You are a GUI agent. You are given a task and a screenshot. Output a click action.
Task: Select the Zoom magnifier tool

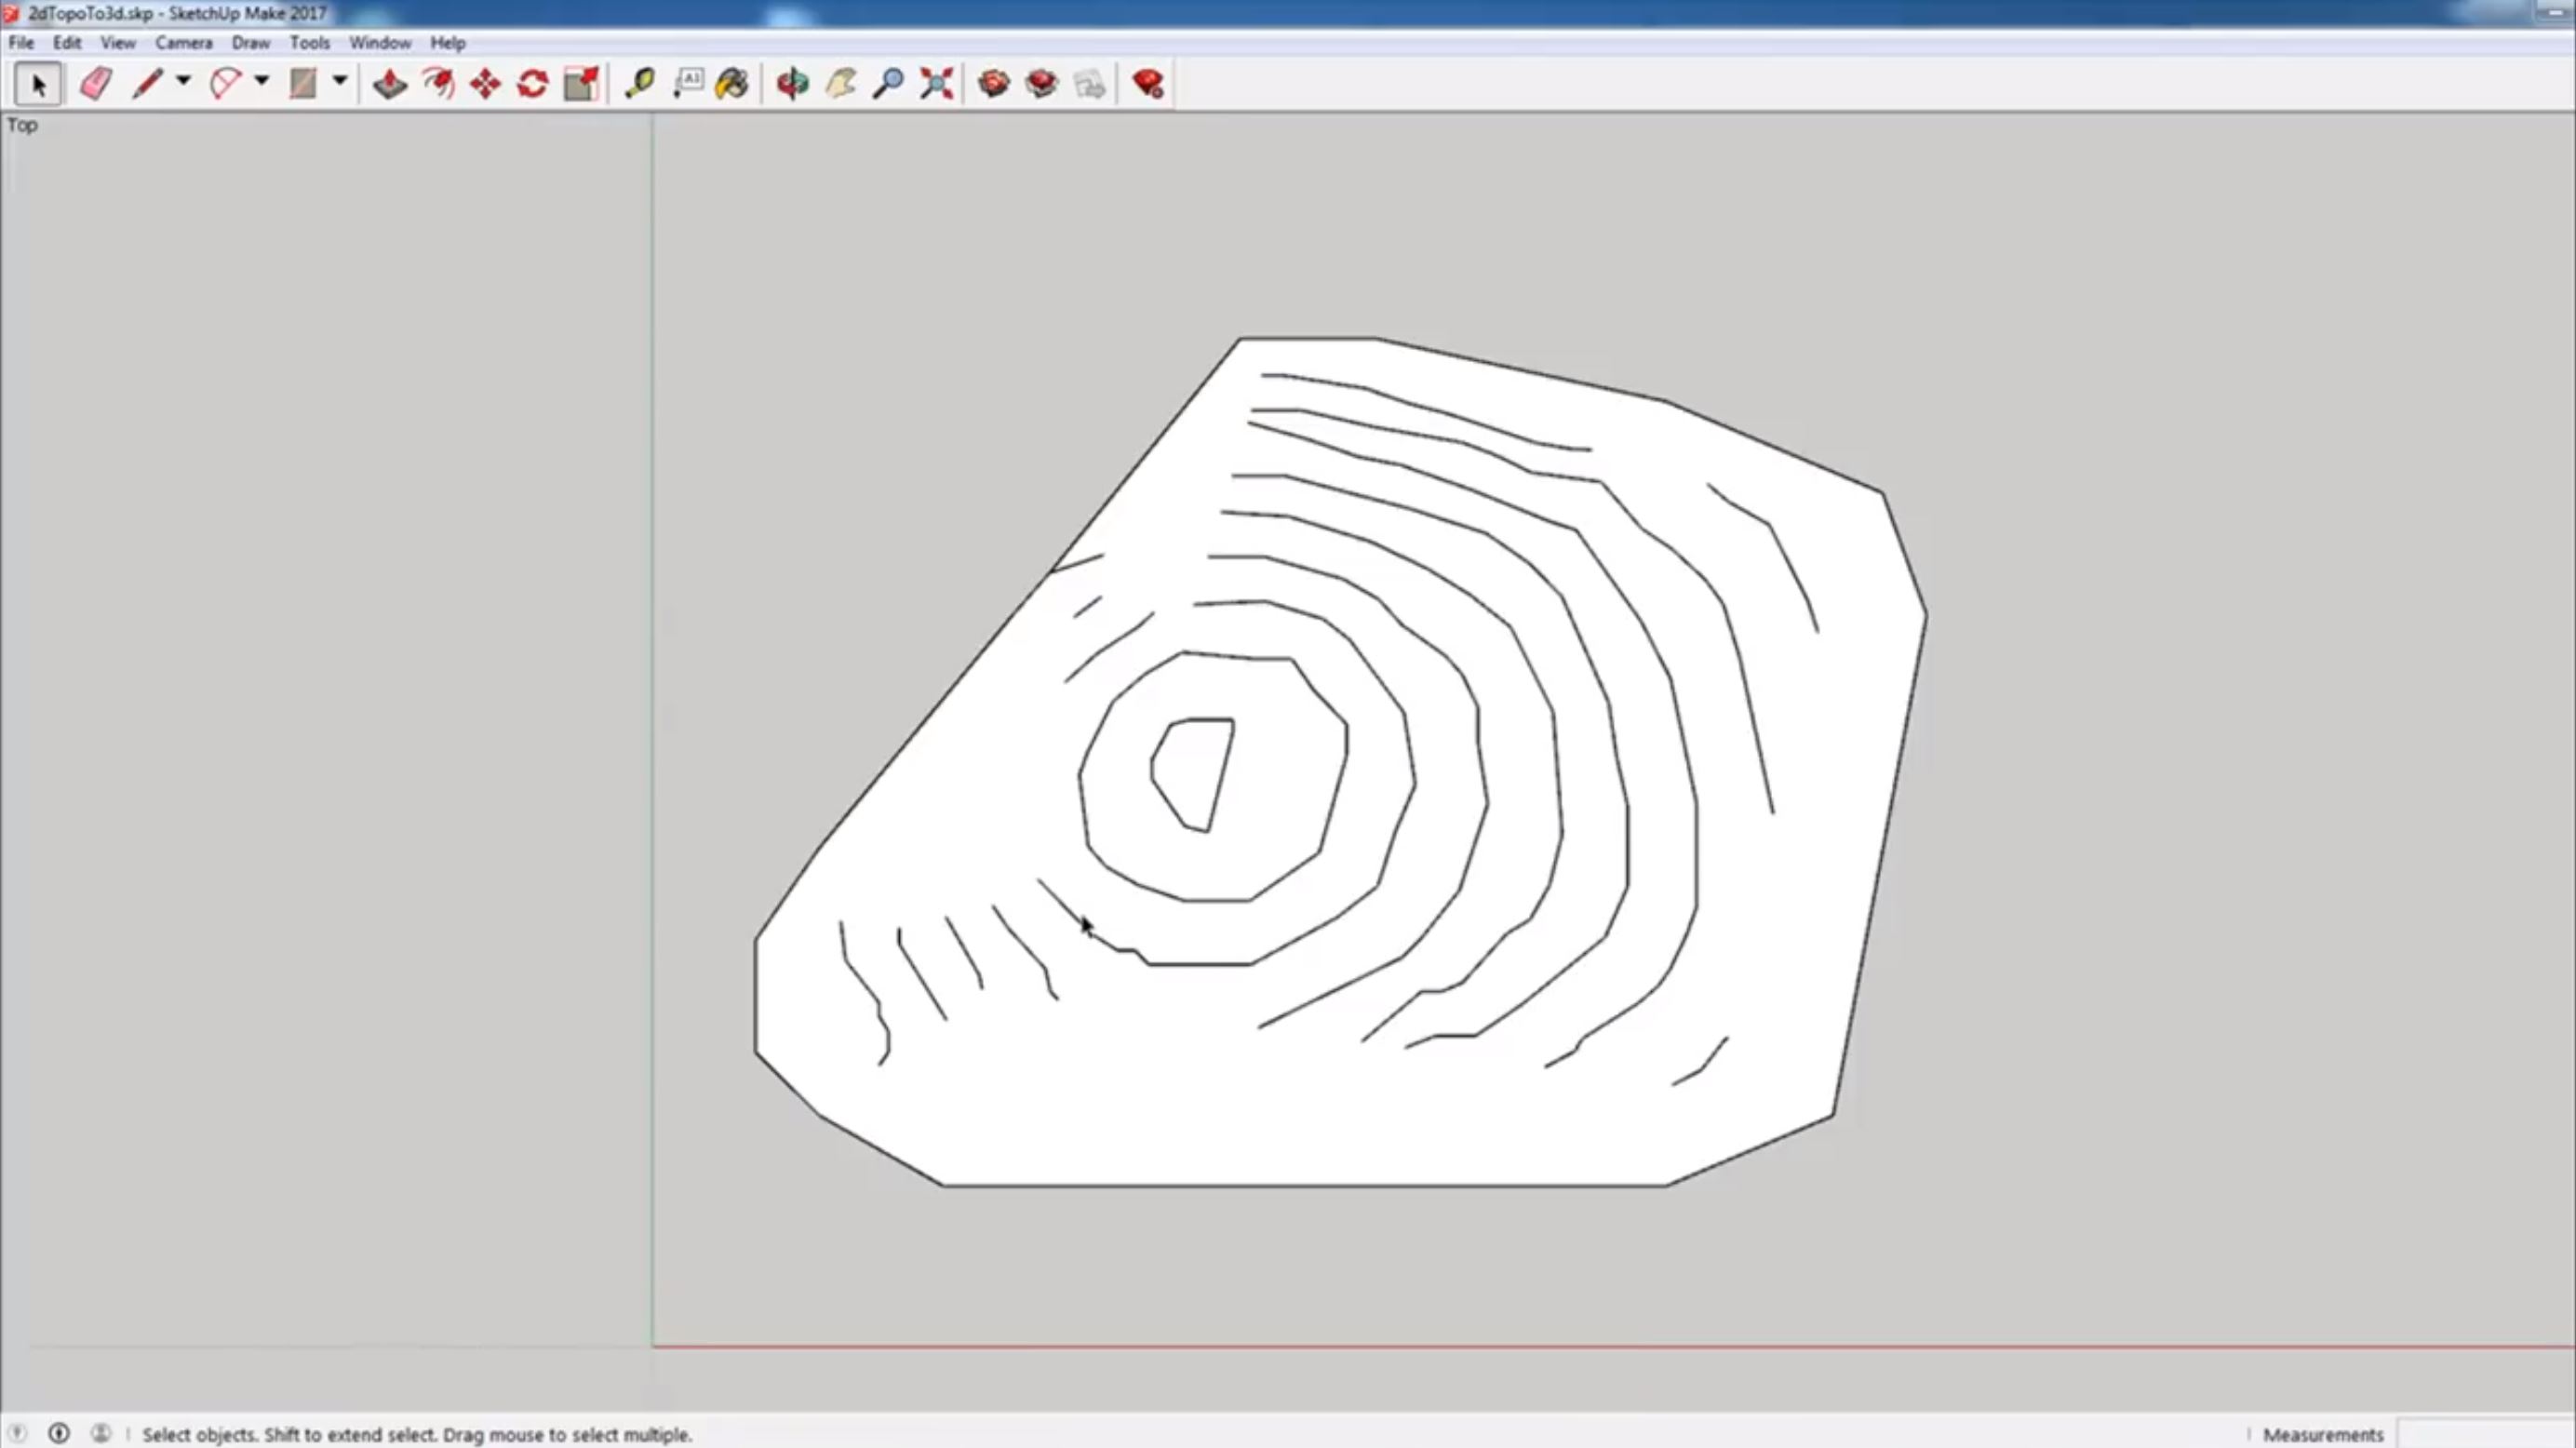pos(888,84)
